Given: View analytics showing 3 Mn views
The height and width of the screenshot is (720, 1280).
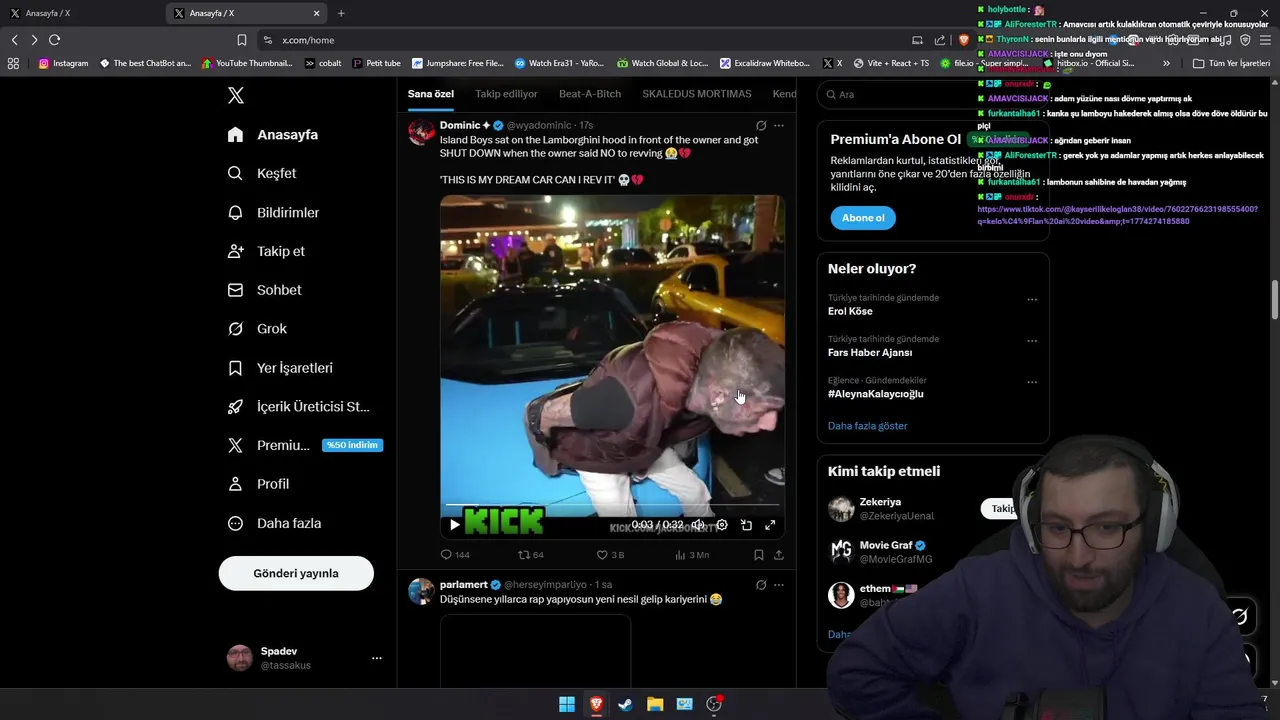Looking at the screenshot, I should tap(692, 555).
